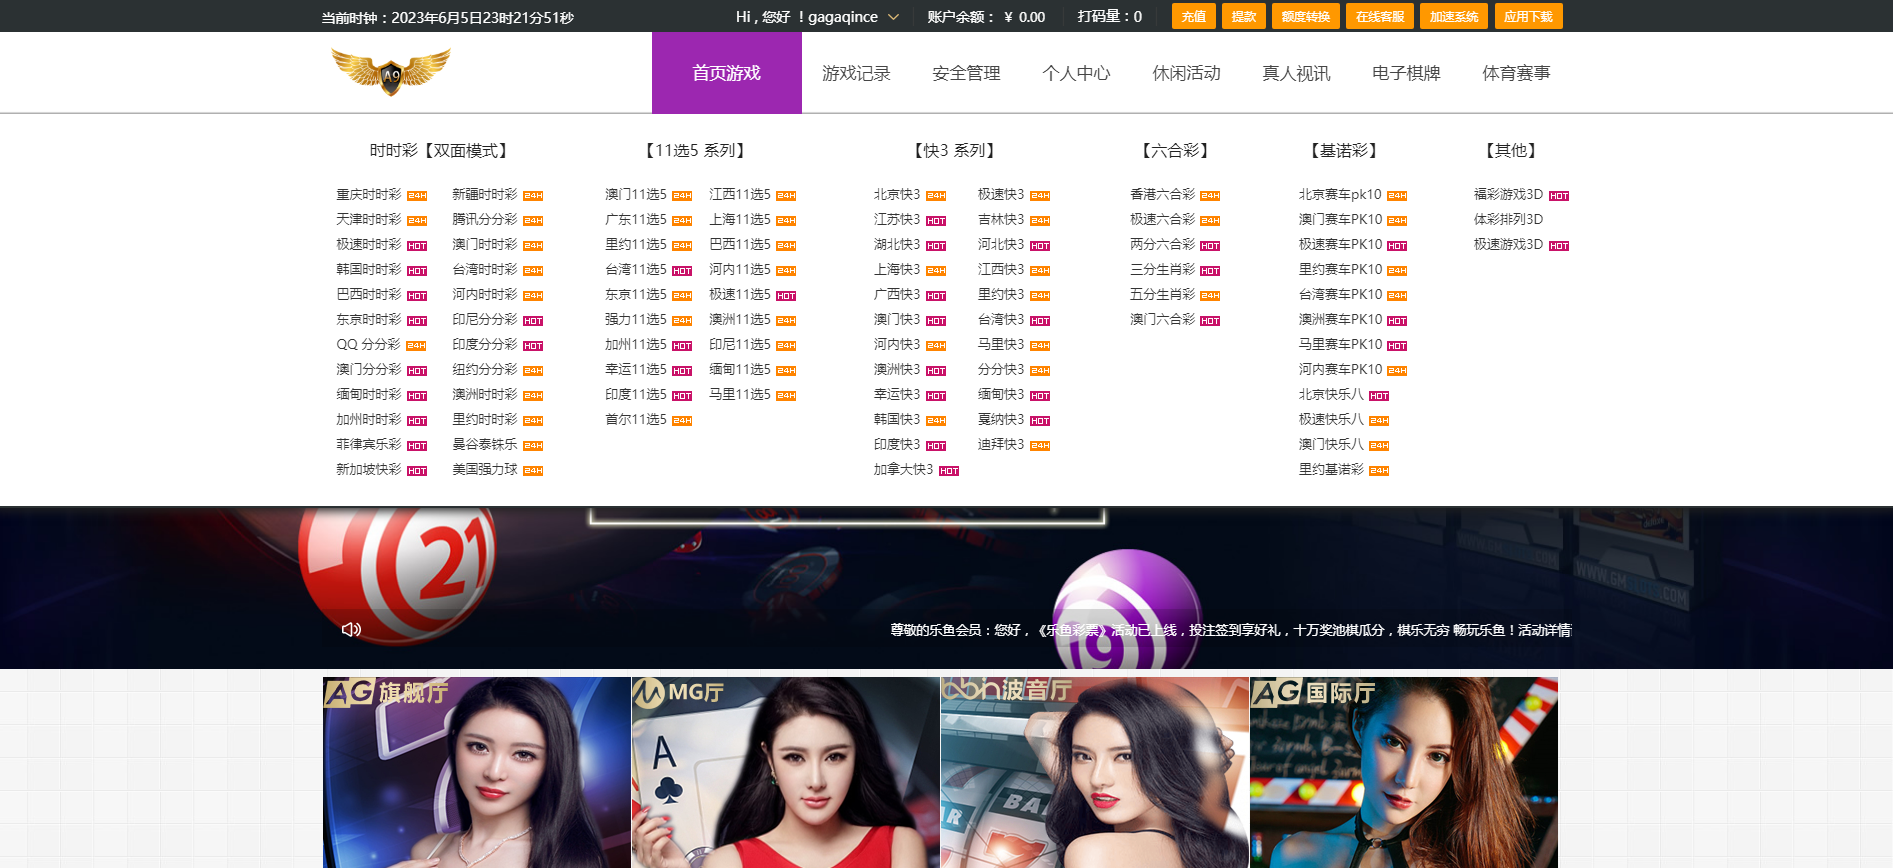Click the 应用下载 button
Image resolution: width=1893 pixels, height=868 pixels.
coord(1528,17)
